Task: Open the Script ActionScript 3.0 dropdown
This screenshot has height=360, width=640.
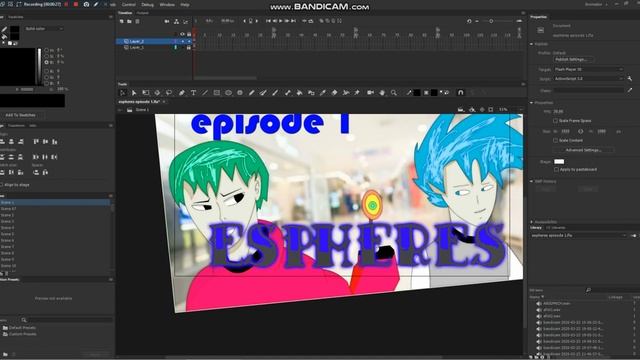Action: (x=589, y=78)
